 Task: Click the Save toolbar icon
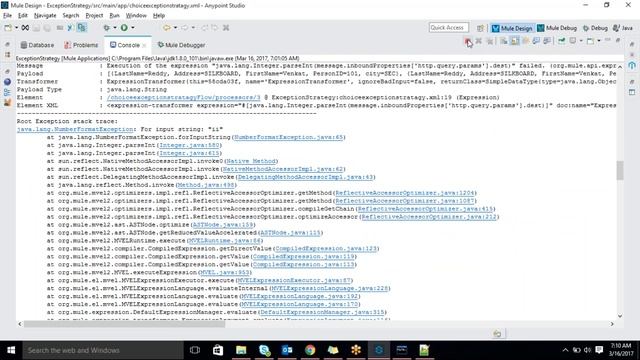[36, 28]
